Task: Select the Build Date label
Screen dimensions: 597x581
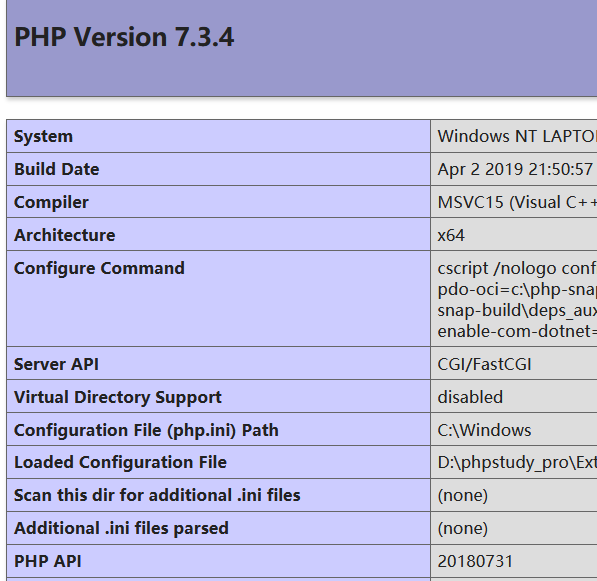Action: (x=56, y=169)
